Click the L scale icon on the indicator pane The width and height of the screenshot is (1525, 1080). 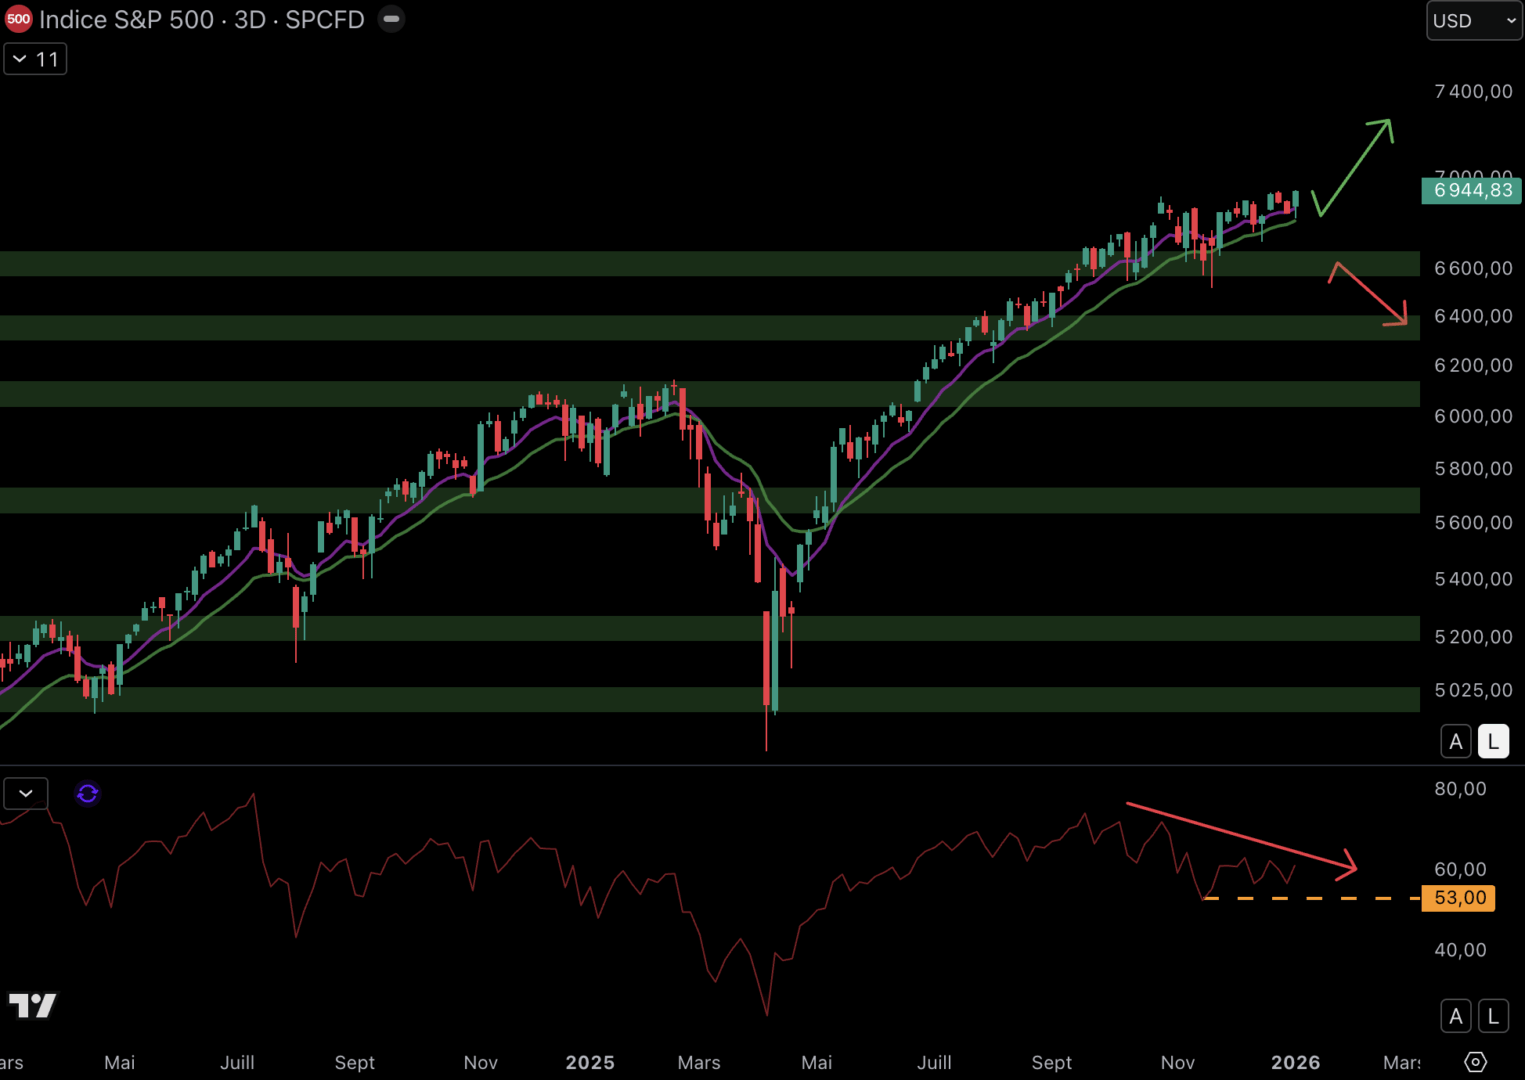click(x=1492, y=1015)
